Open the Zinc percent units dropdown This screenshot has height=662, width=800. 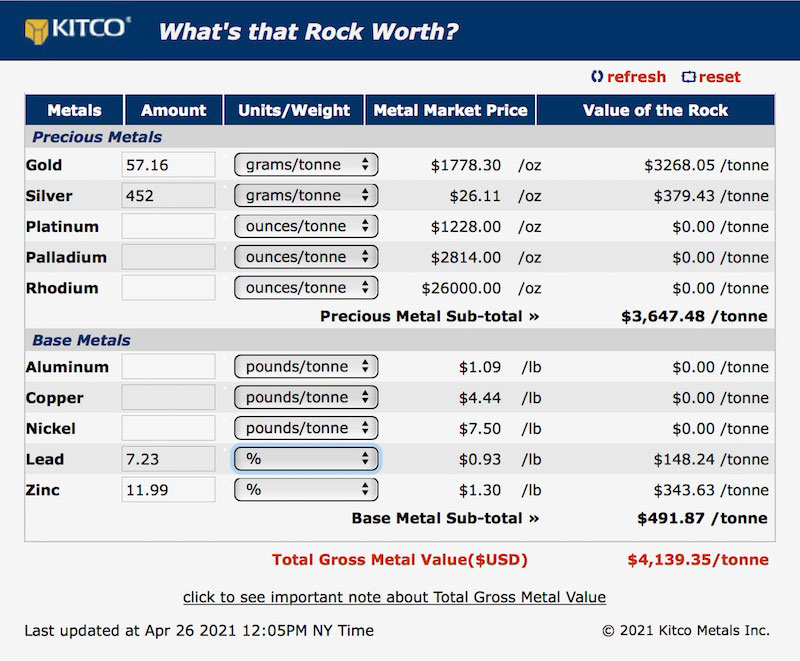(x=306, y=490)
